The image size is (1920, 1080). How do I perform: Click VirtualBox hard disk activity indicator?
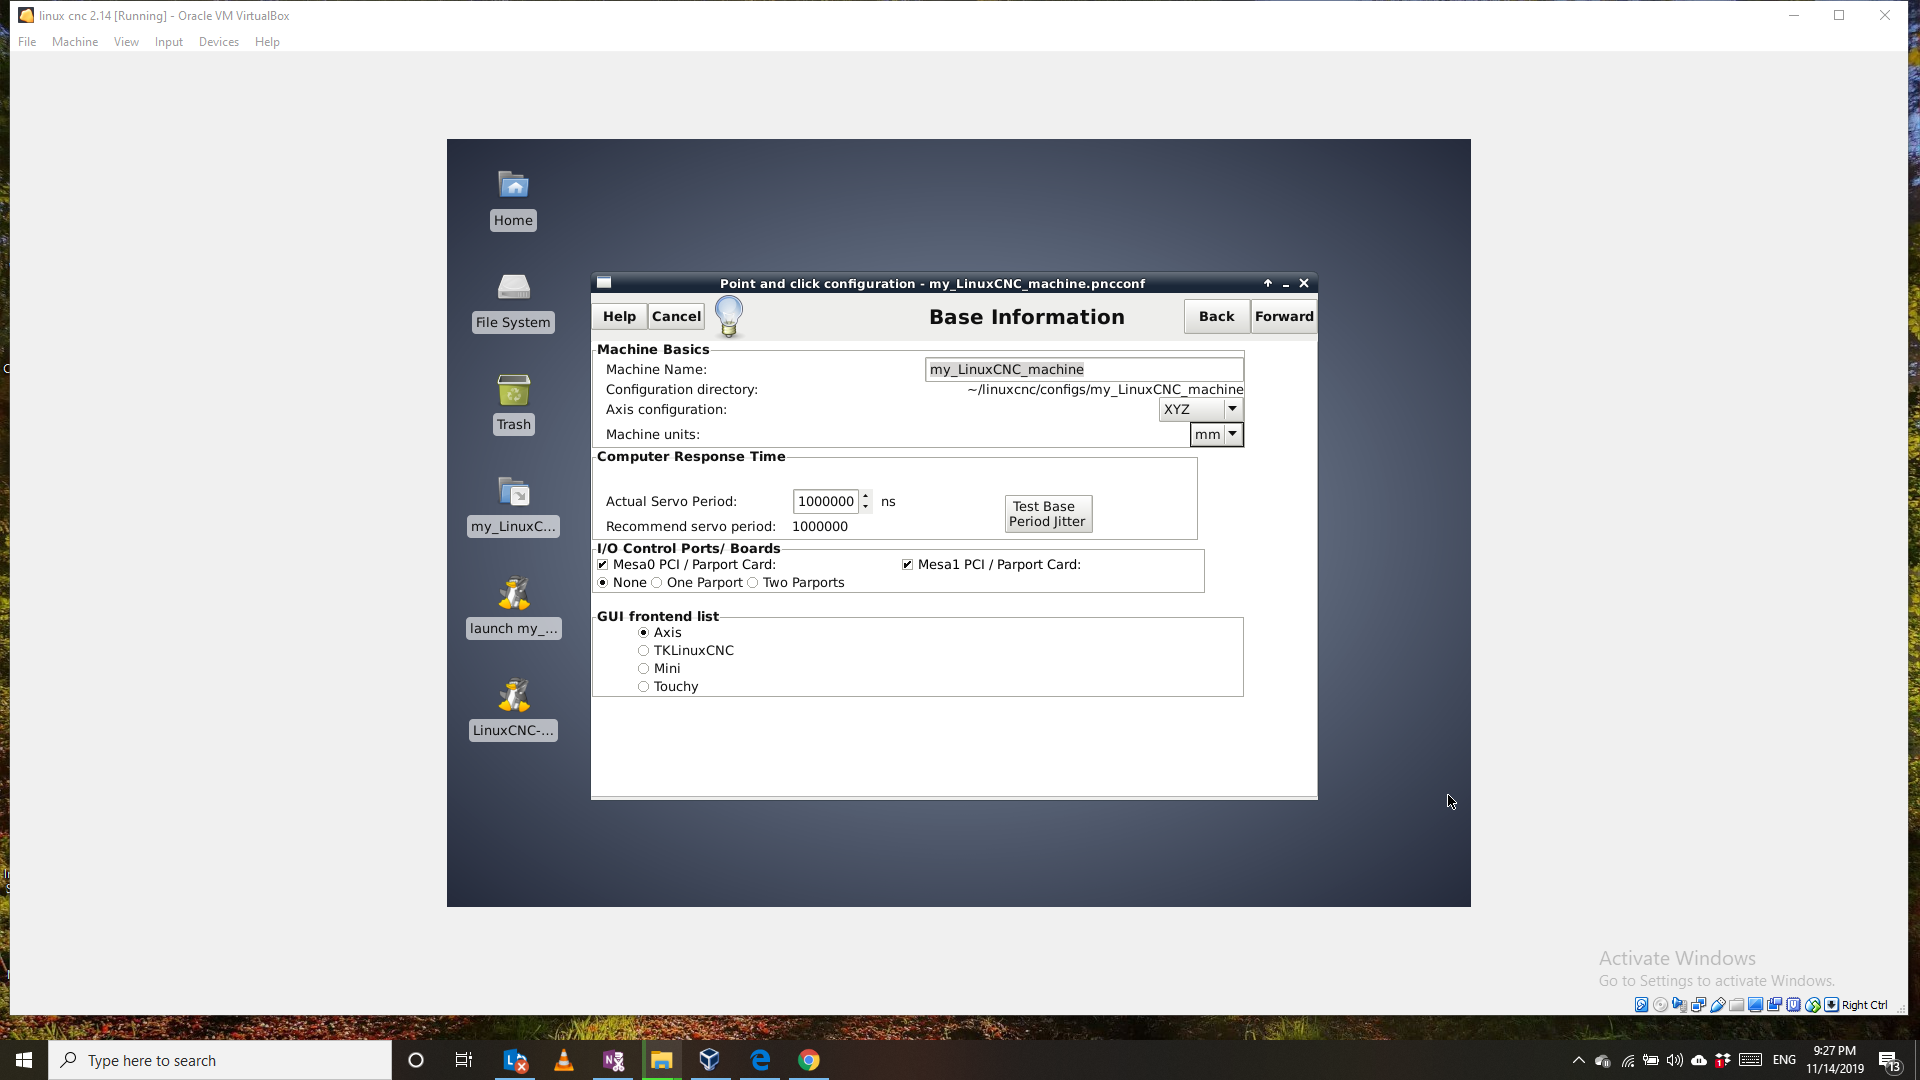pos(1641,1005)
